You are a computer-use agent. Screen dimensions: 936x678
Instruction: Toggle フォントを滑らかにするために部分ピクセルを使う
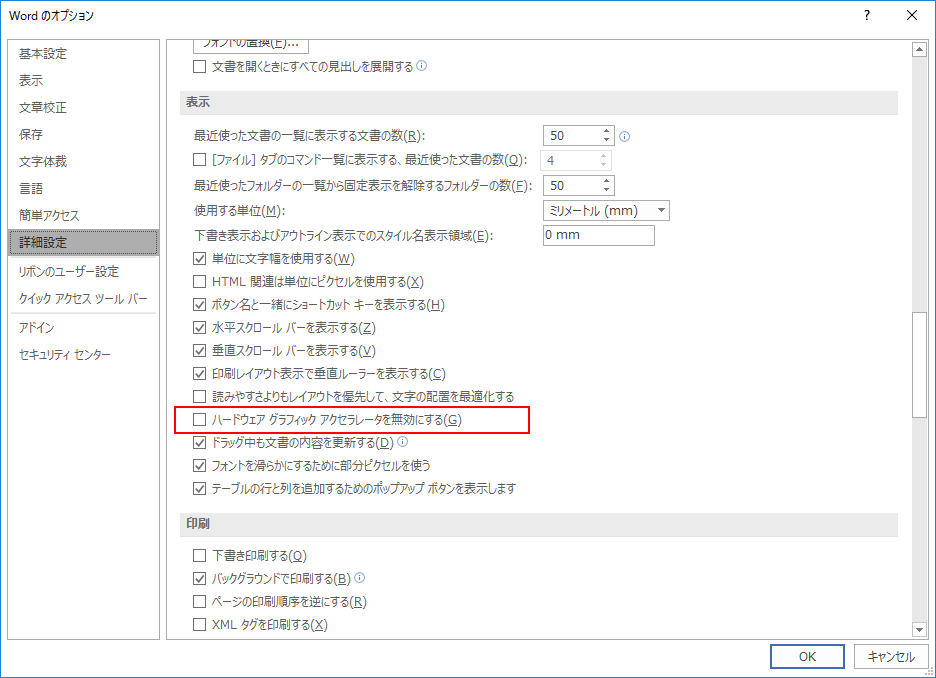click(199, 466)
